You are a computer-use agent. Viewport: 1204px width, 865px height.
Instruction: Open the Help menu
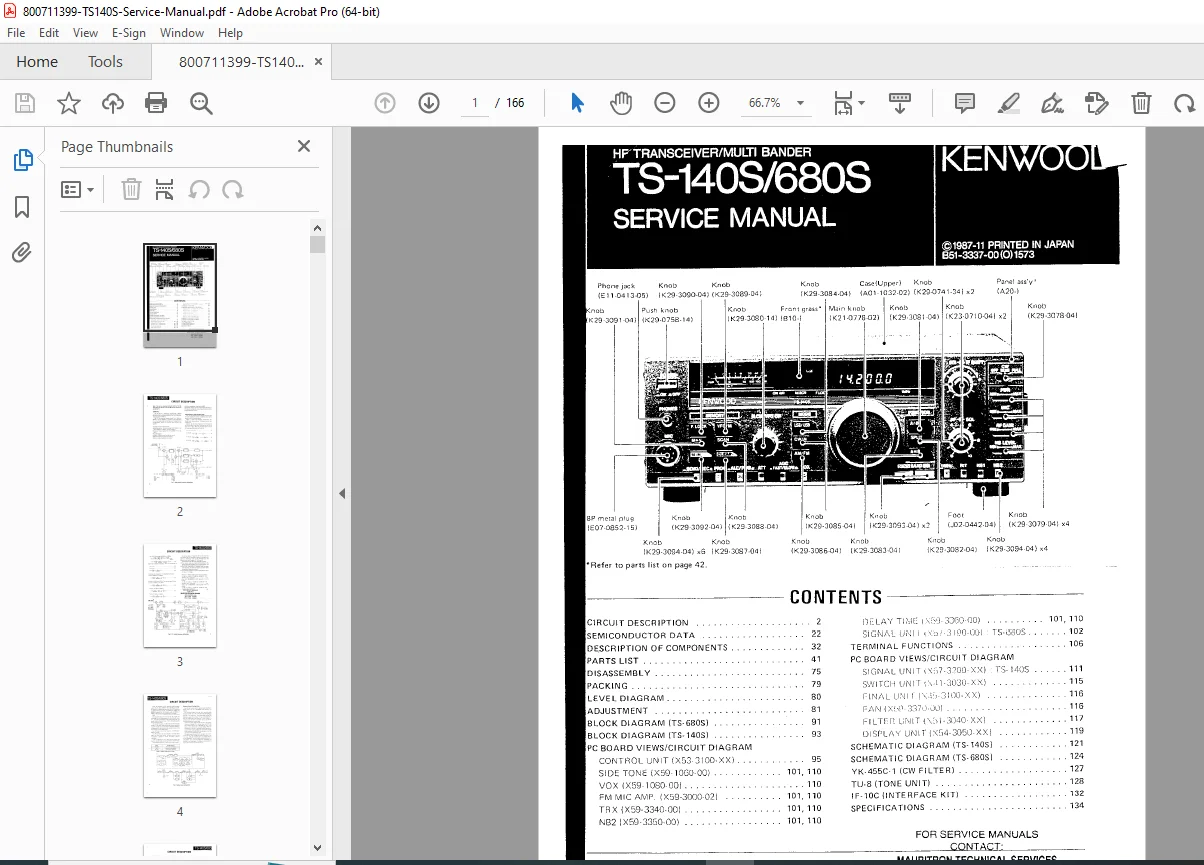tap(230, 33)
